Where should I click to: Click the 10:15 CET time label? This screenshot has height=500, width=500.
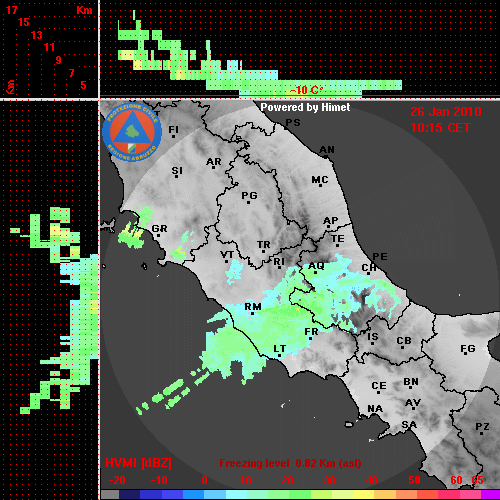click(x=440, y=128)
